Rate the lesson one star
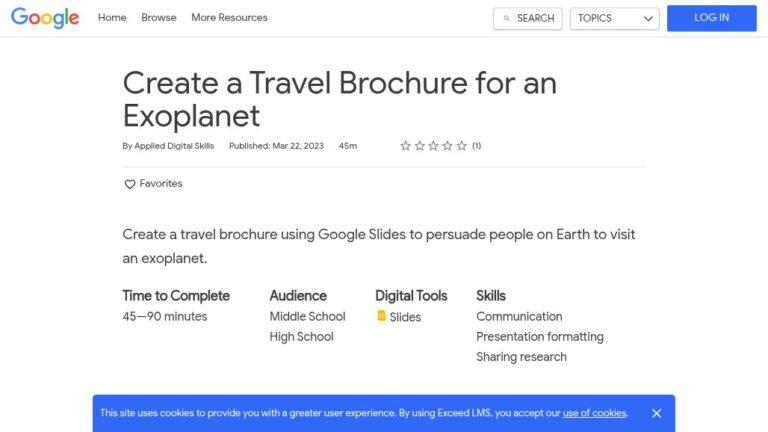Viewport: 768px width, 432px height. point(405,146)
